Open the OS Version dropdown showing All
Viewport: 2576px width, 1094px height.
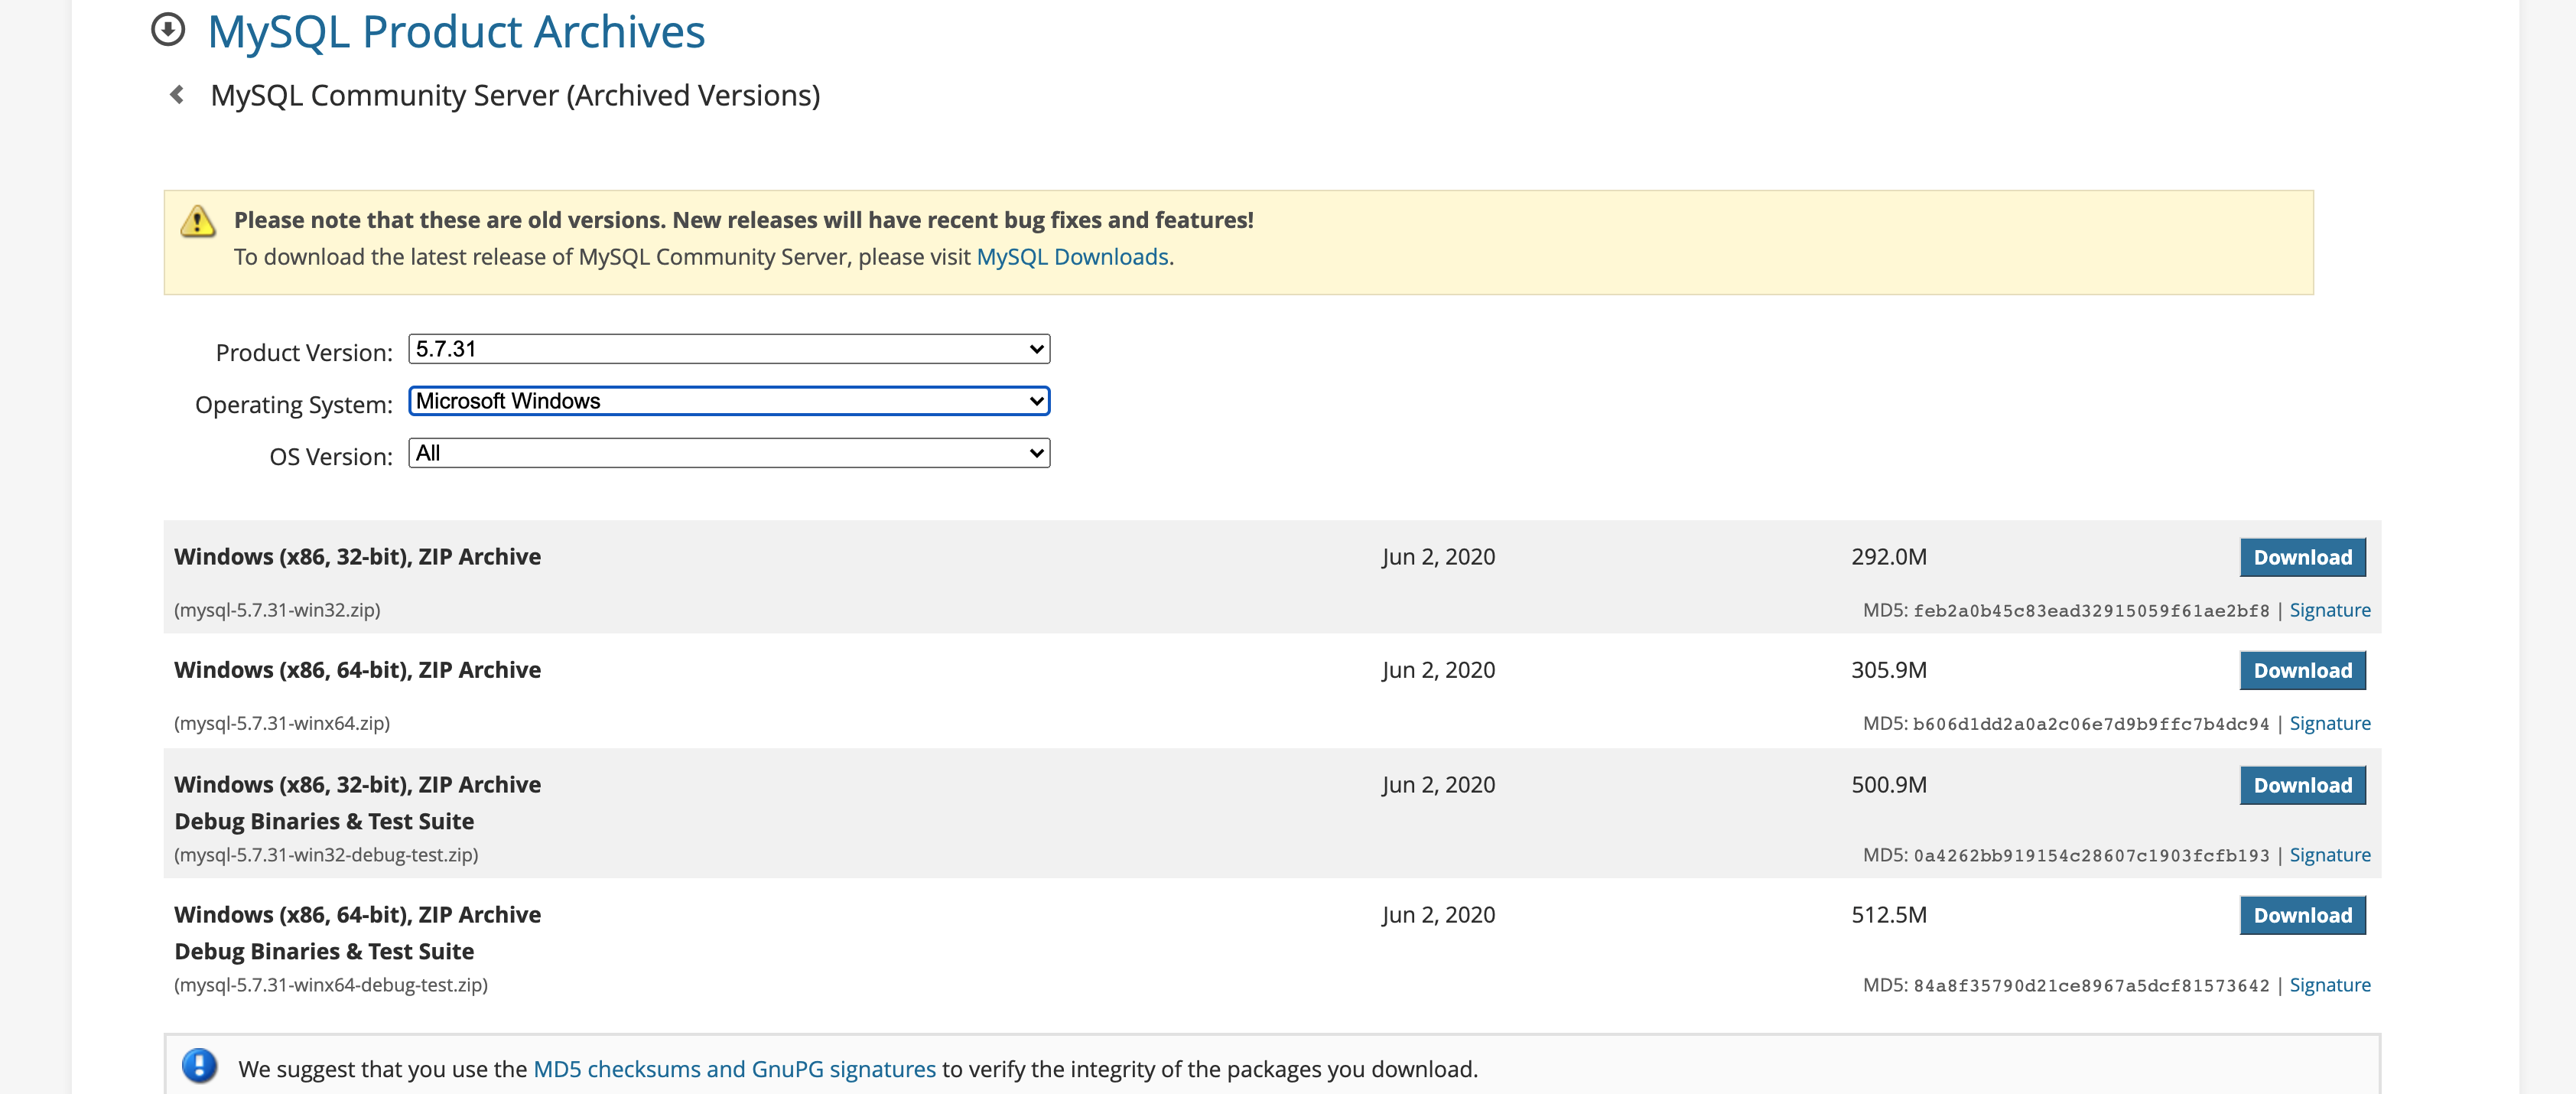729,453
